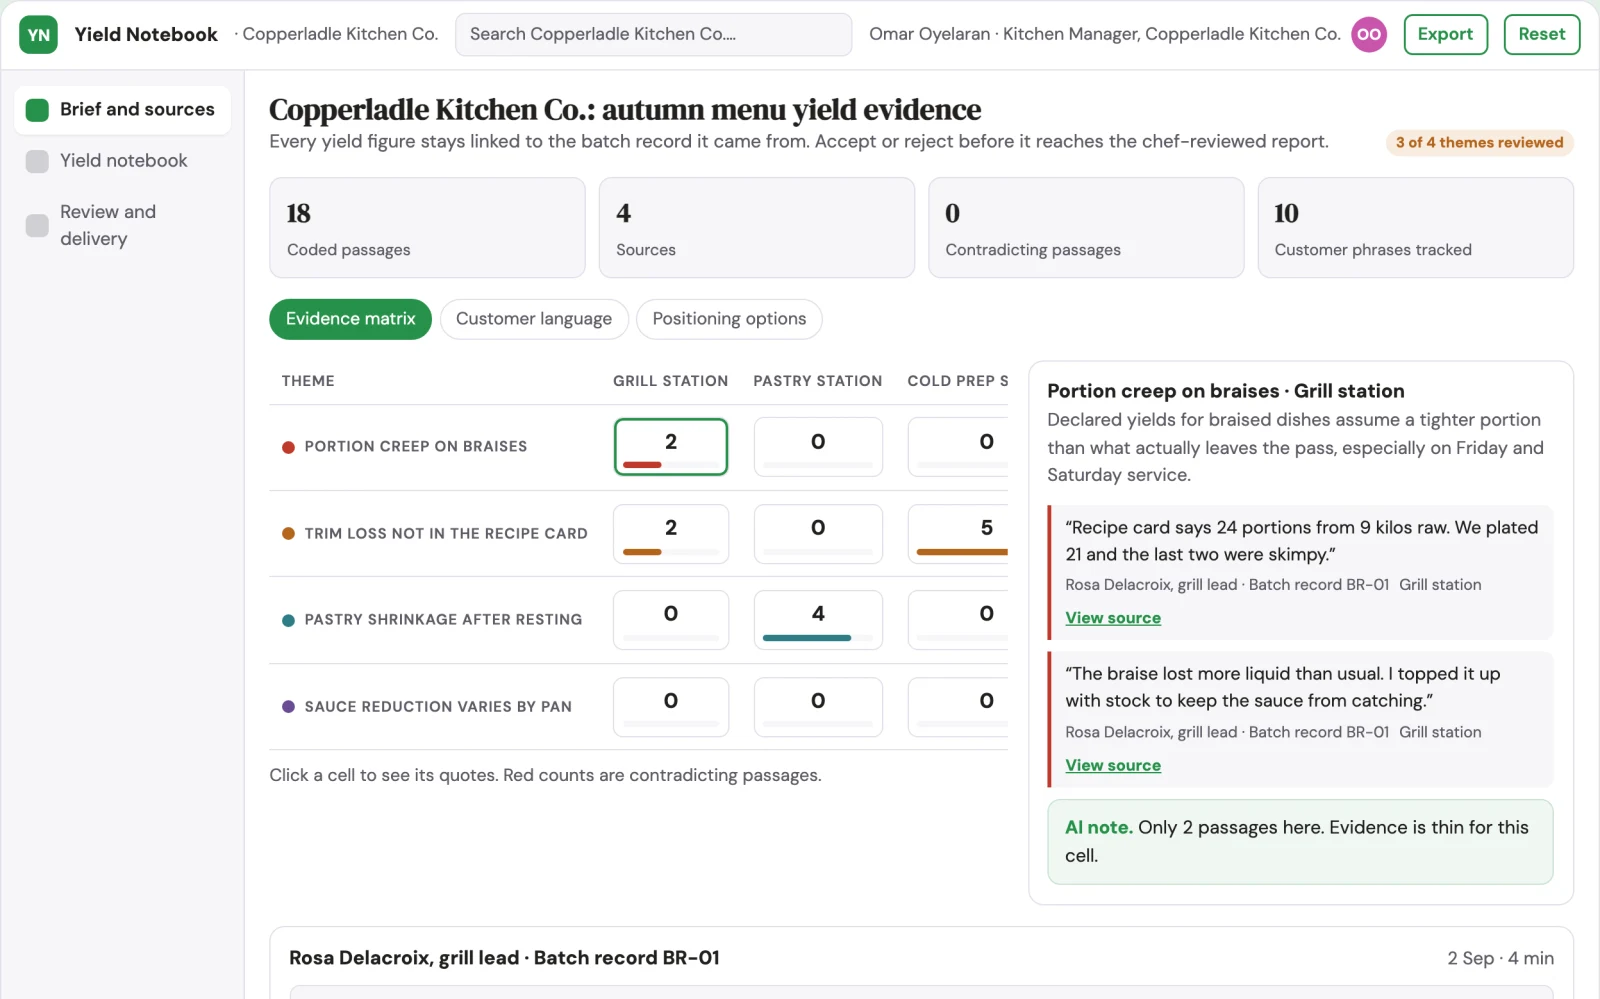Viewport: 1600px width, 999px height.
Task: Switch to Customer language tab
Action: coord(534,319)
